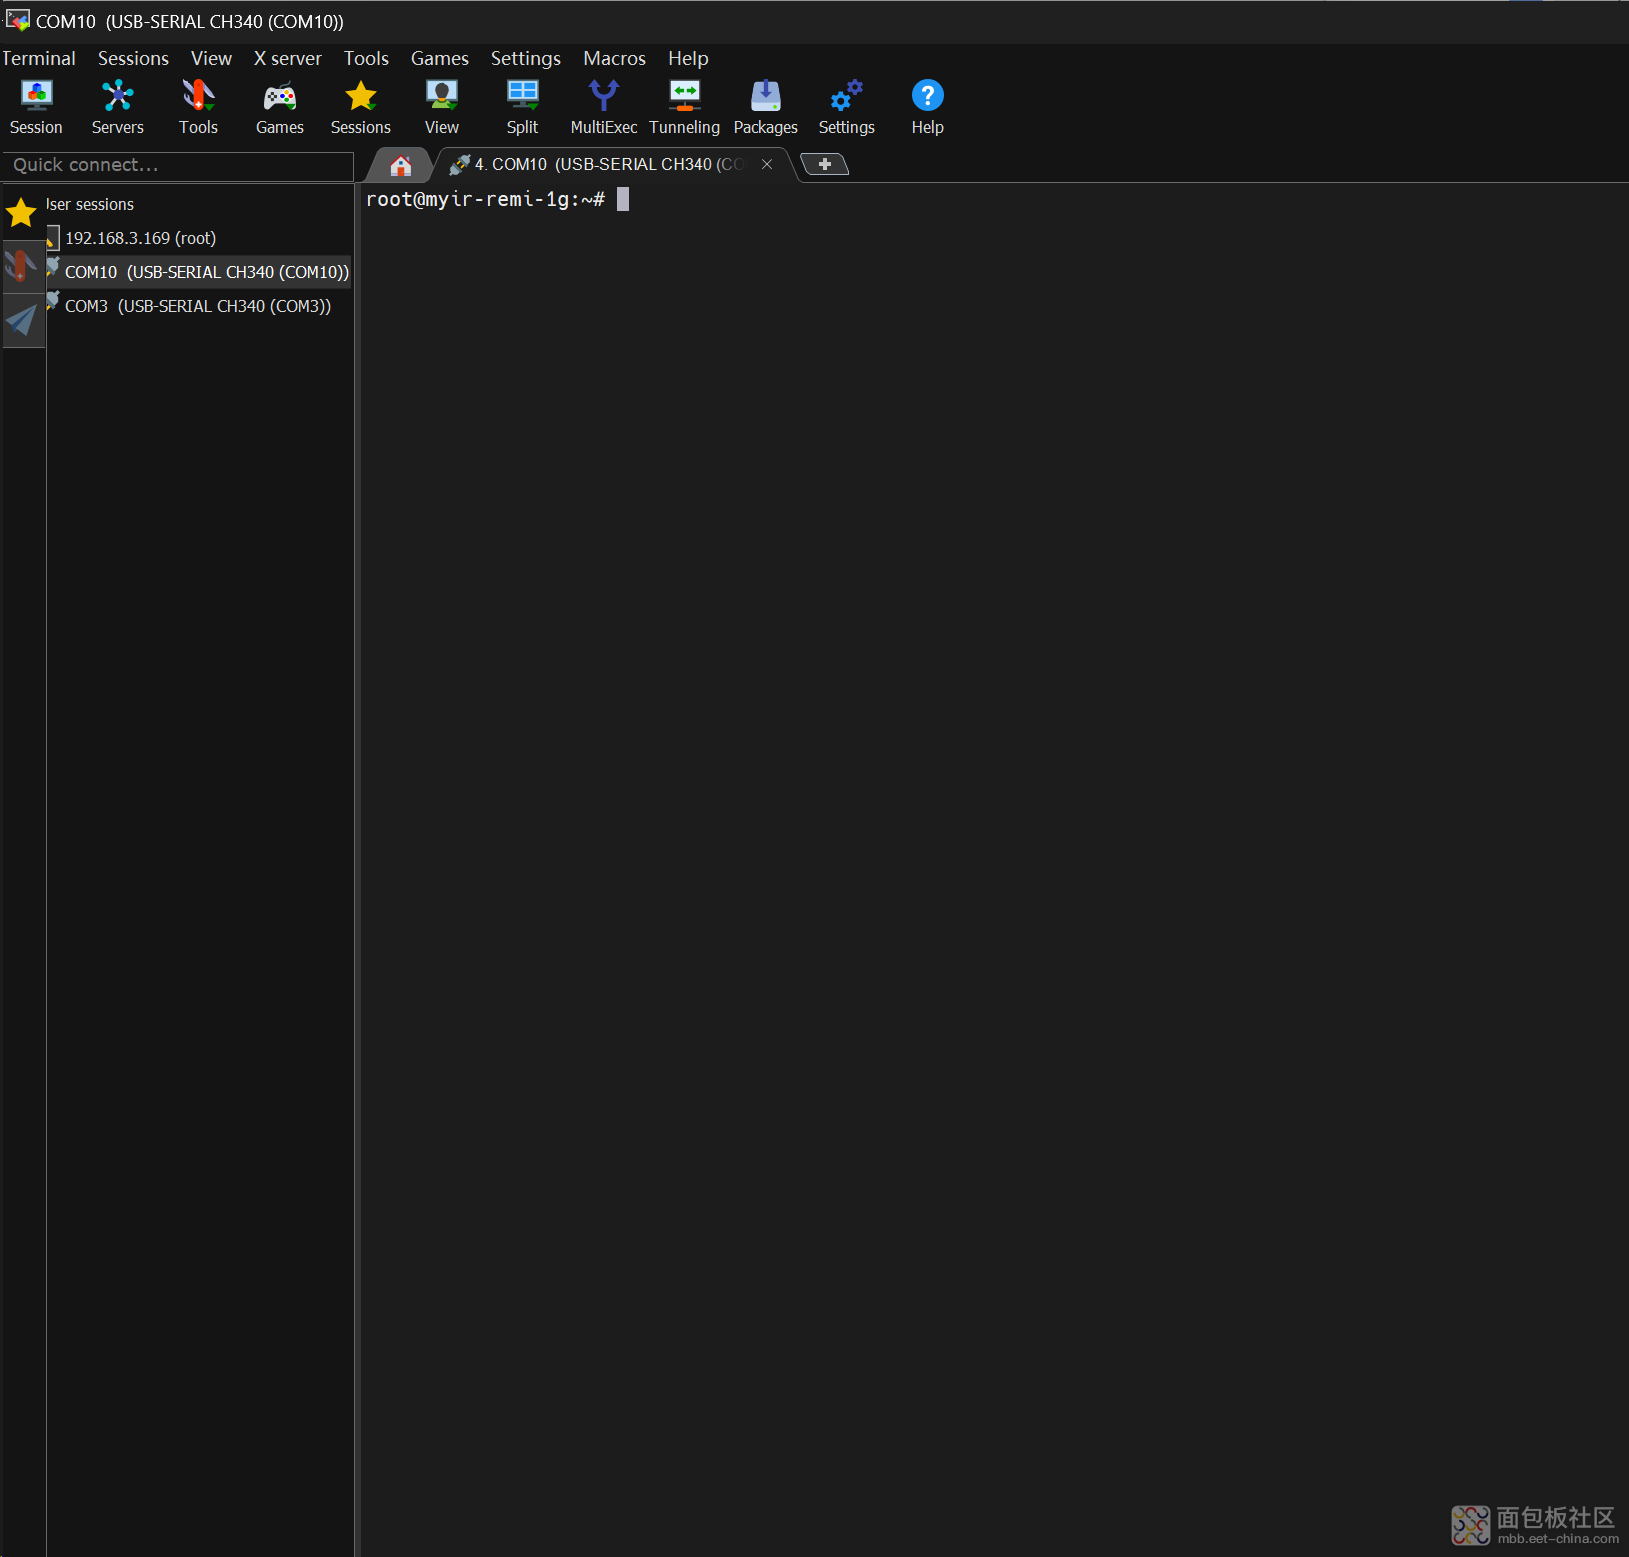The image size is (1629, 1557).
Task: Click the Sessions star toolbar icon
Action: [360, 107]
